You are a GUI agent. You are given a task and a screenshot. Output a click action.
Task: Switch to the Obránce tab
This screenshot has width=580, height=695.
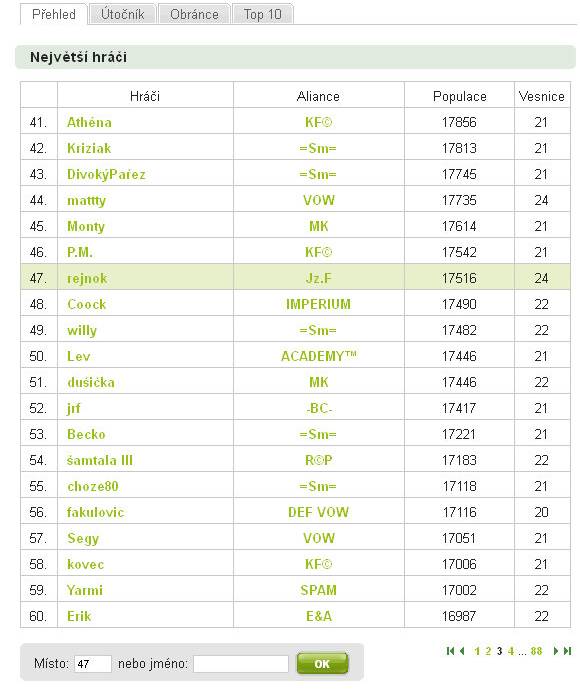194,14
